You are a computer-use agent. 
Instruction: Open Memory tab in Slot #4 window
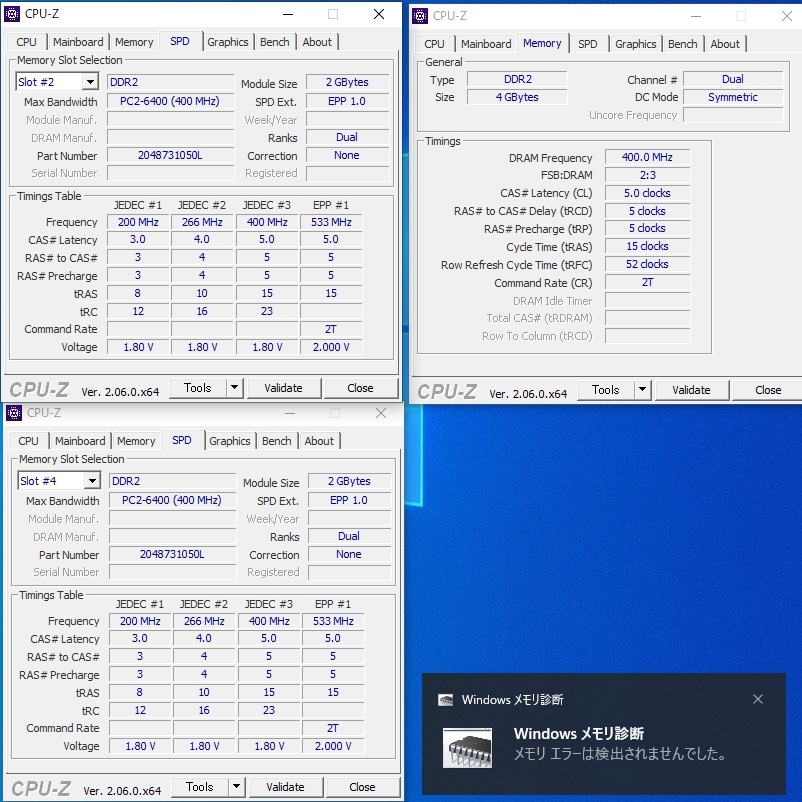point(136,441)
